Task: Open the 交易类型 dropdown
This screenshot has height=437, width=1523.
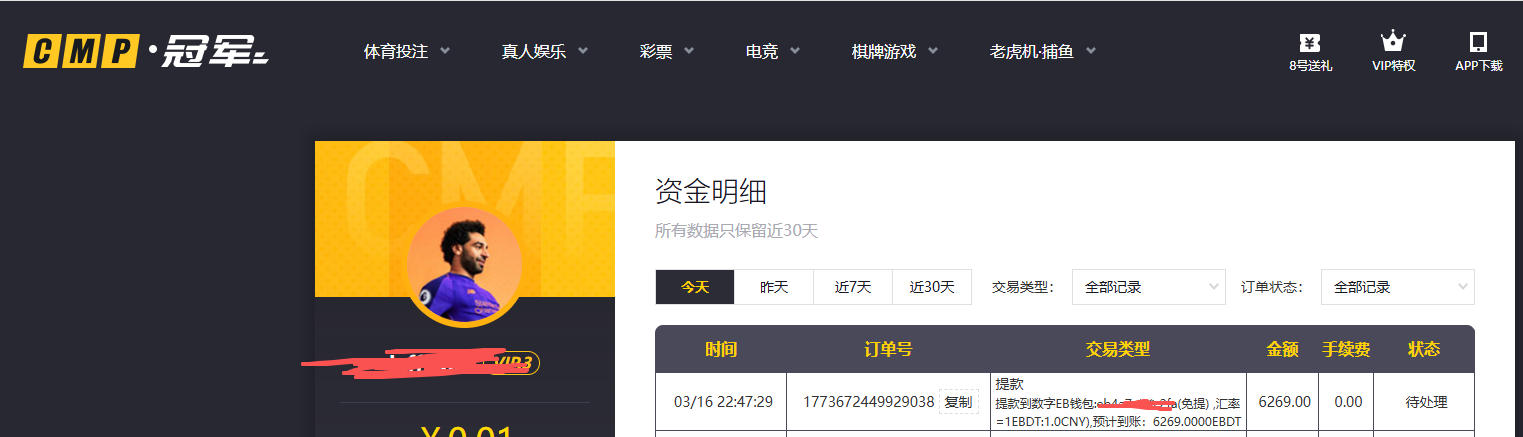Action: (1148, 287)
